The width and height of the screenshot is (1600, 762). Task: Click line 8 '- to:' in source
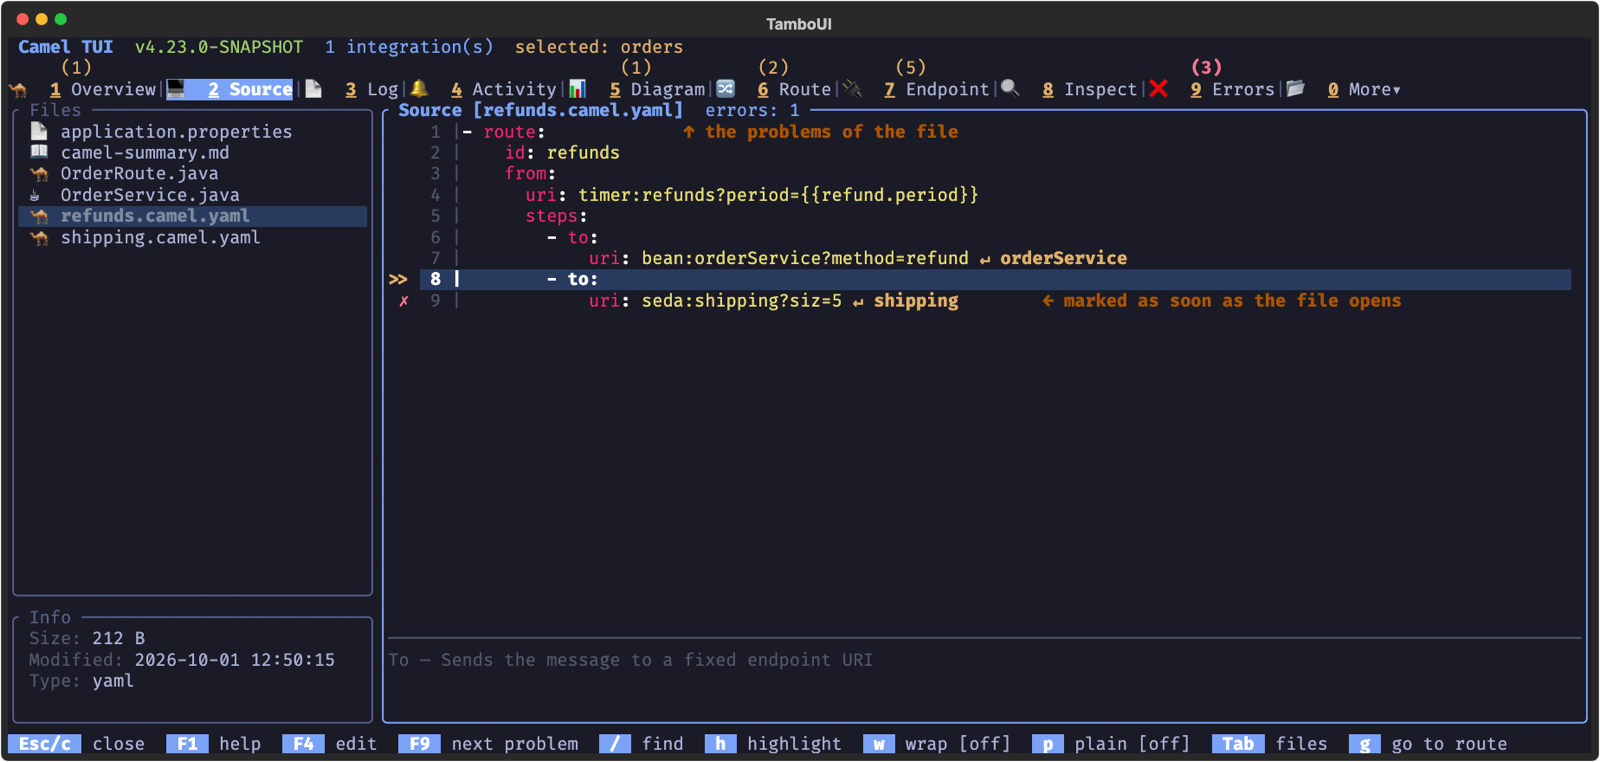click(995, 279)
